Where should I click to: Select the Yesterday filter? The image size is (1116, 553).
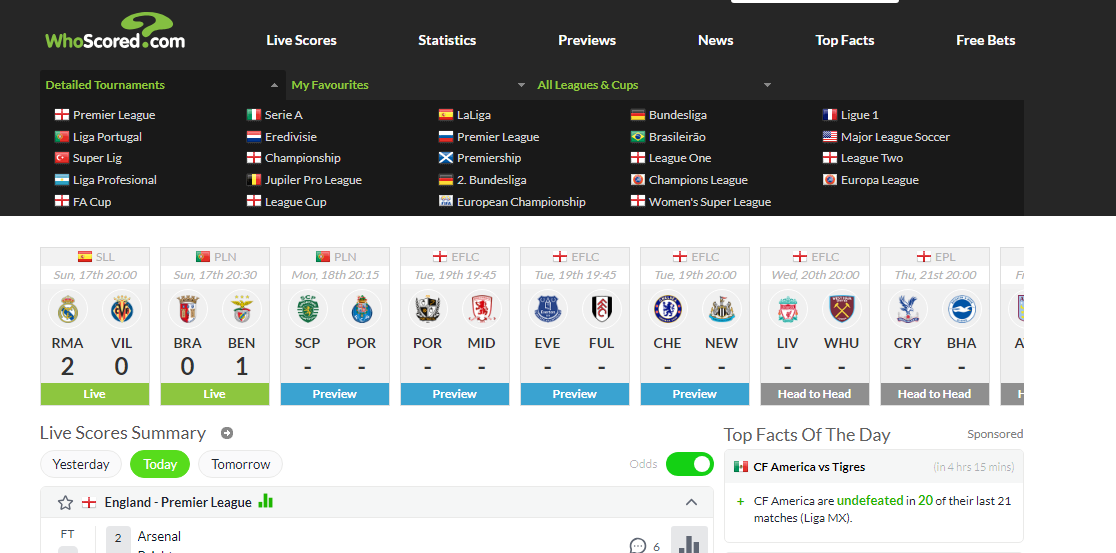click(x=81, y=464)
